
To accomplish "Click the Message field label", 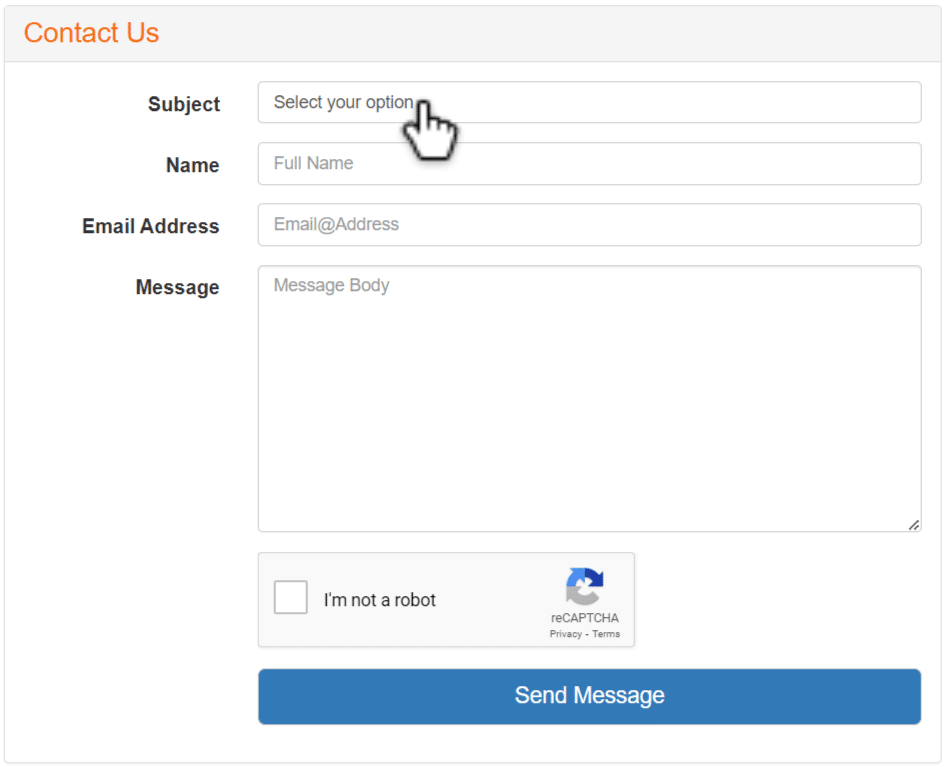I will [177, 287].
